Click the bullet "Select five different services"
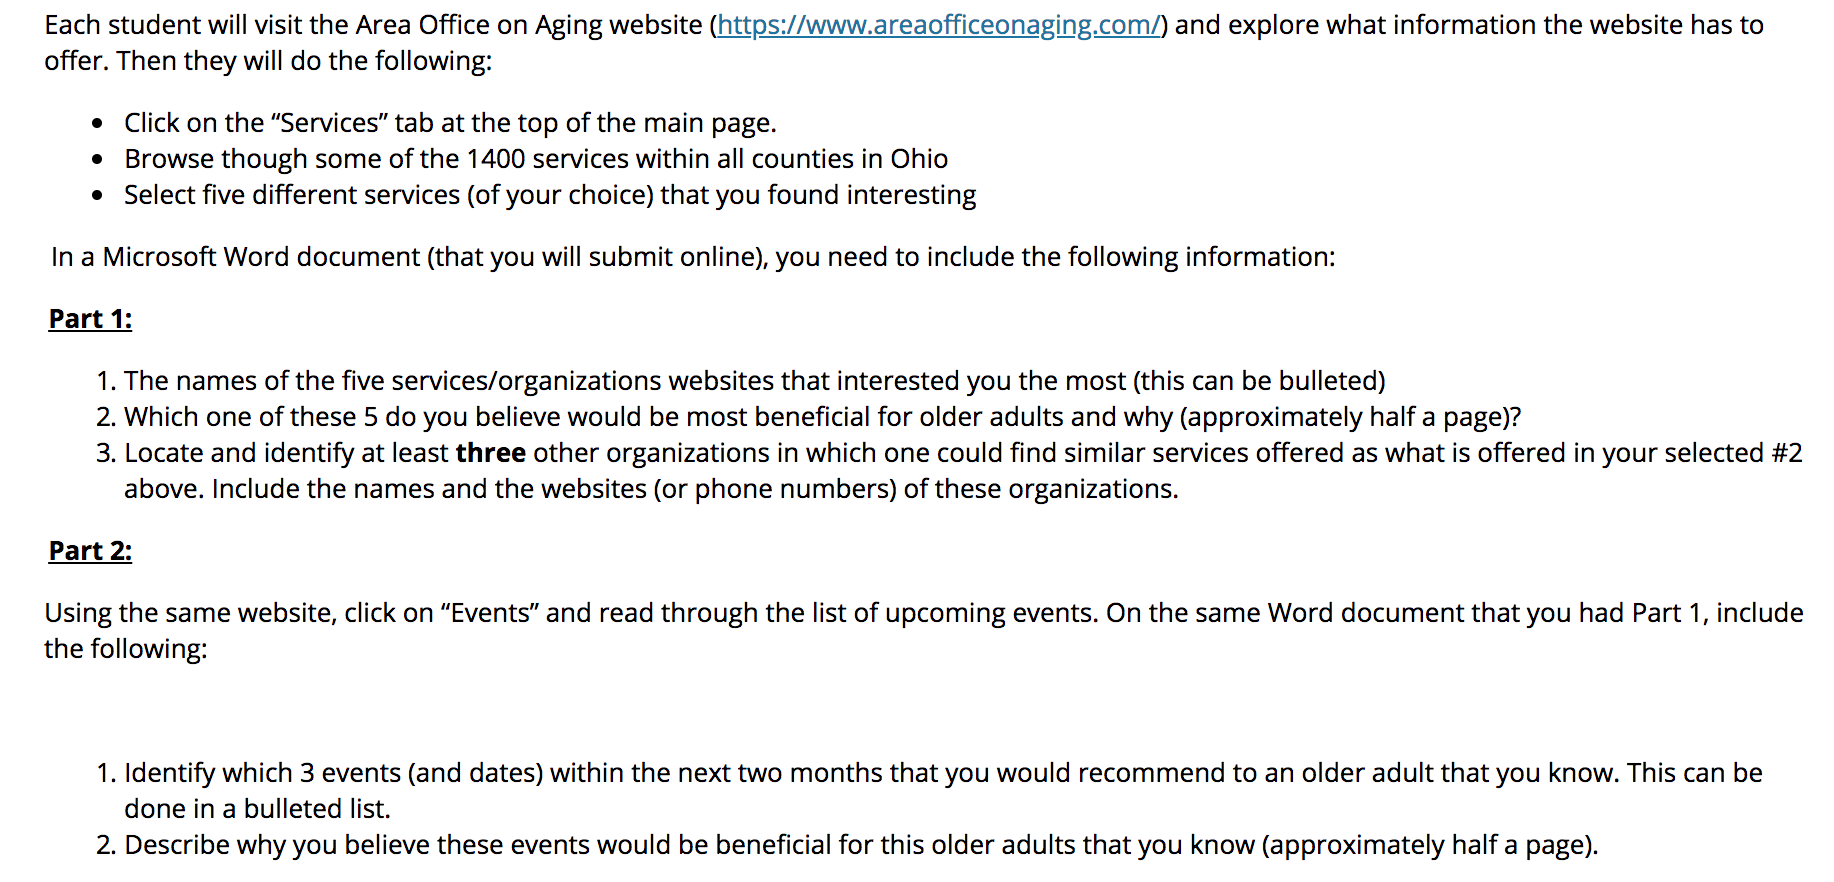This screenshot has height=882, width=1834. (550, 195)
